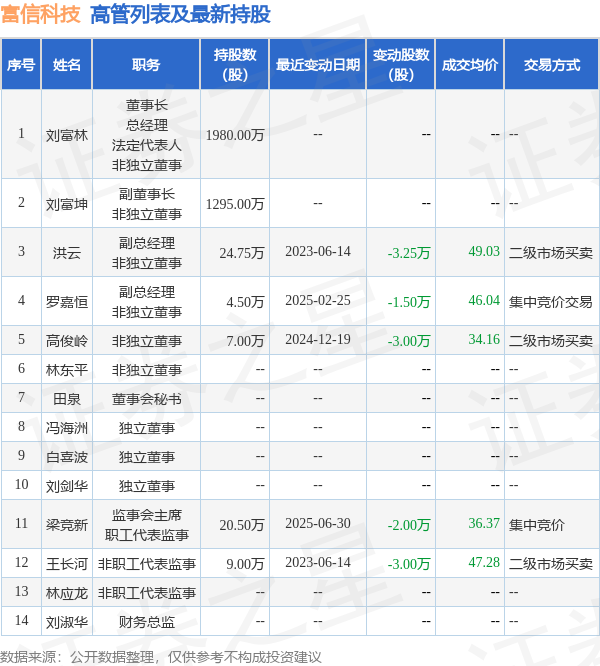Click the name 高俊岭
The image size is (600, 666).
(67, 341)
